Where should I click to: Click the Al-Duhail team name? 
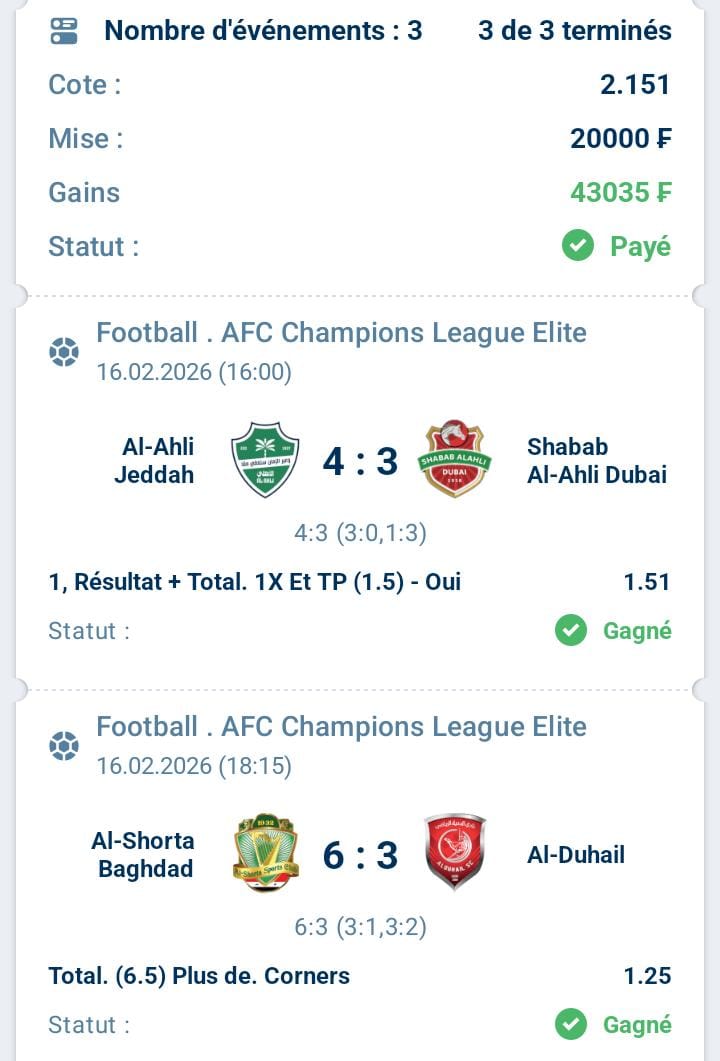tap(575, 855)
